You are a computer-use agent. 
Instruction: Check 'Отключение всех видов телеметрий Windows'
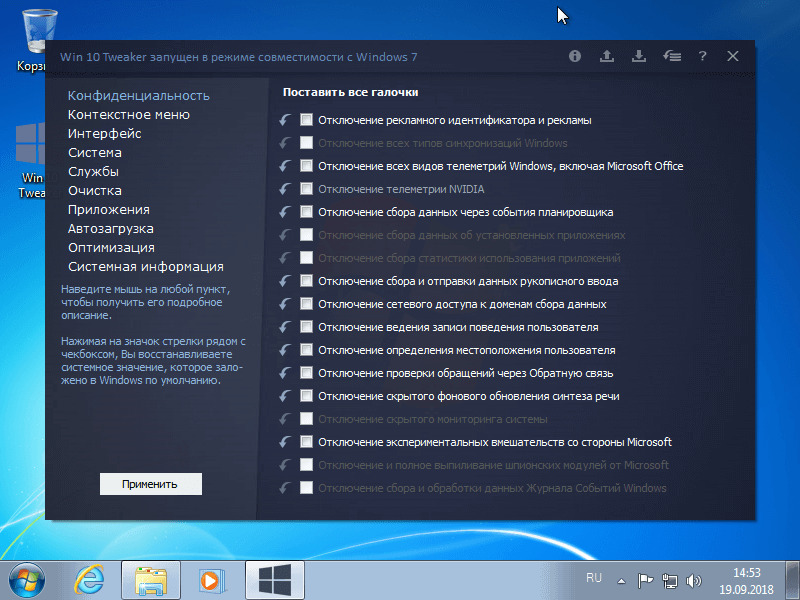(306, 166)
